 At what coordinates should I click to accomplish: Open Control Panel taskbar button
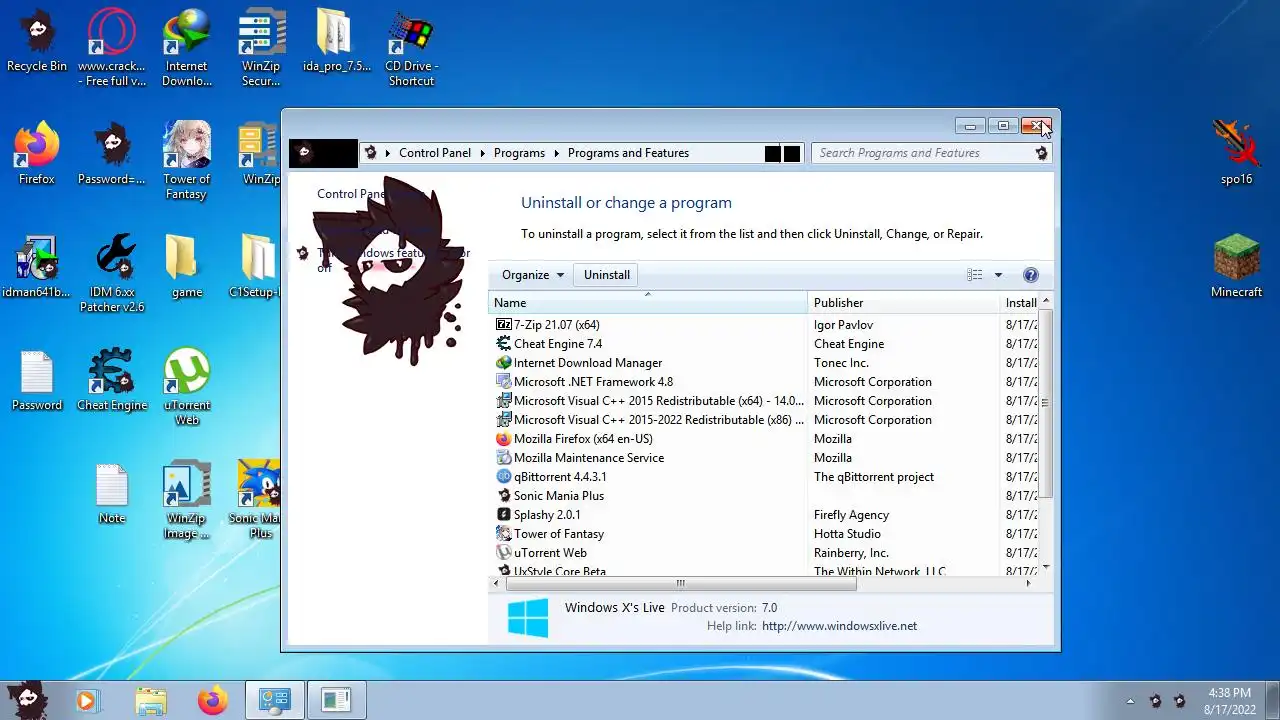click(x=274, y=701)
